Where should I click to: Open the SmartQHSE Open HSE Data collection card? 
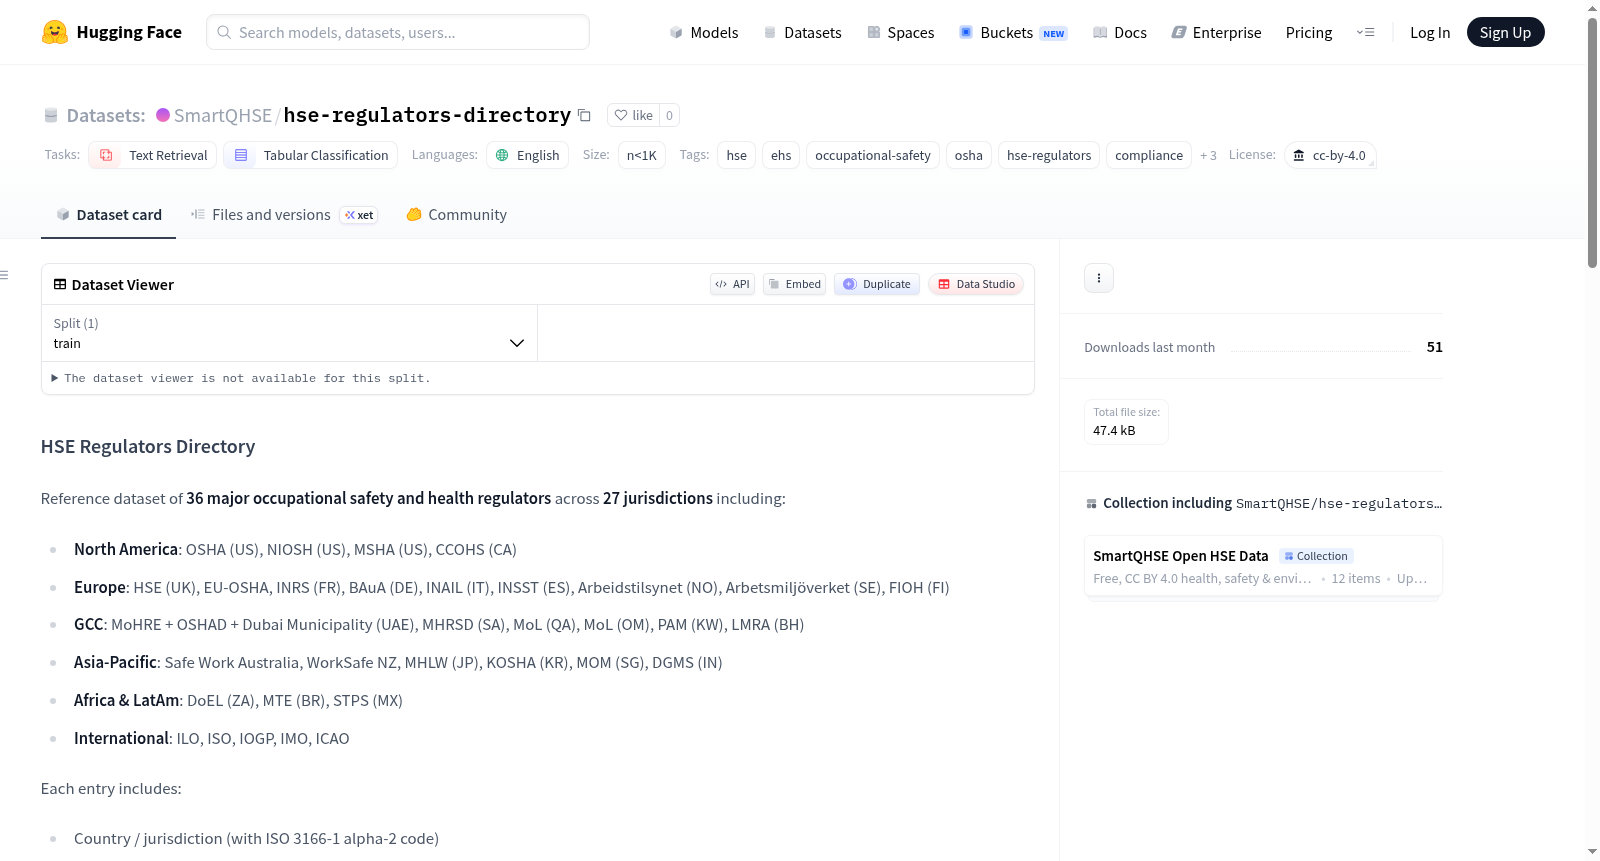[x=1263, y=566]
